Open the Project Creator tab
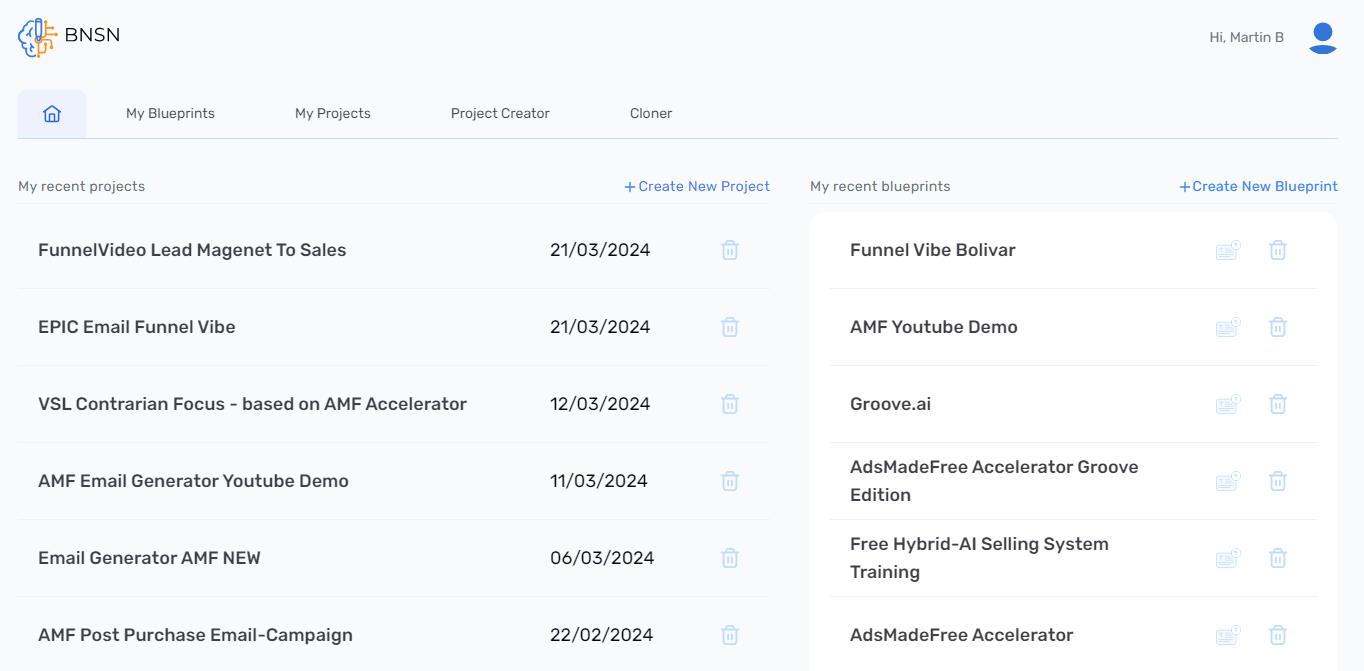The image size is (1364, 671). 500,114
